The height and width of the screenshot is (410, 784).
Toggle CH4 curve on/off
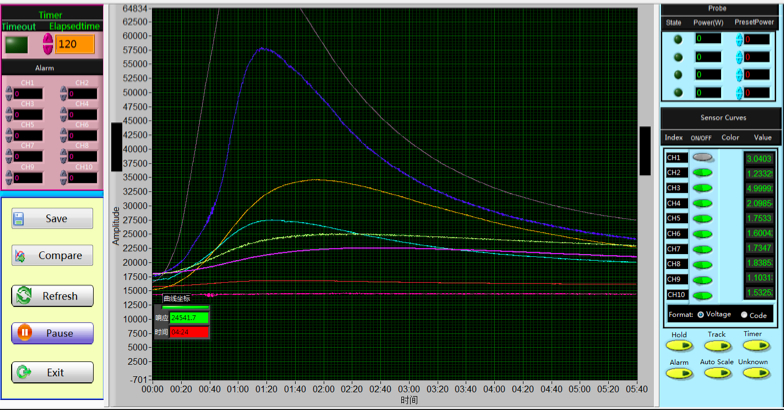[702, 204]
